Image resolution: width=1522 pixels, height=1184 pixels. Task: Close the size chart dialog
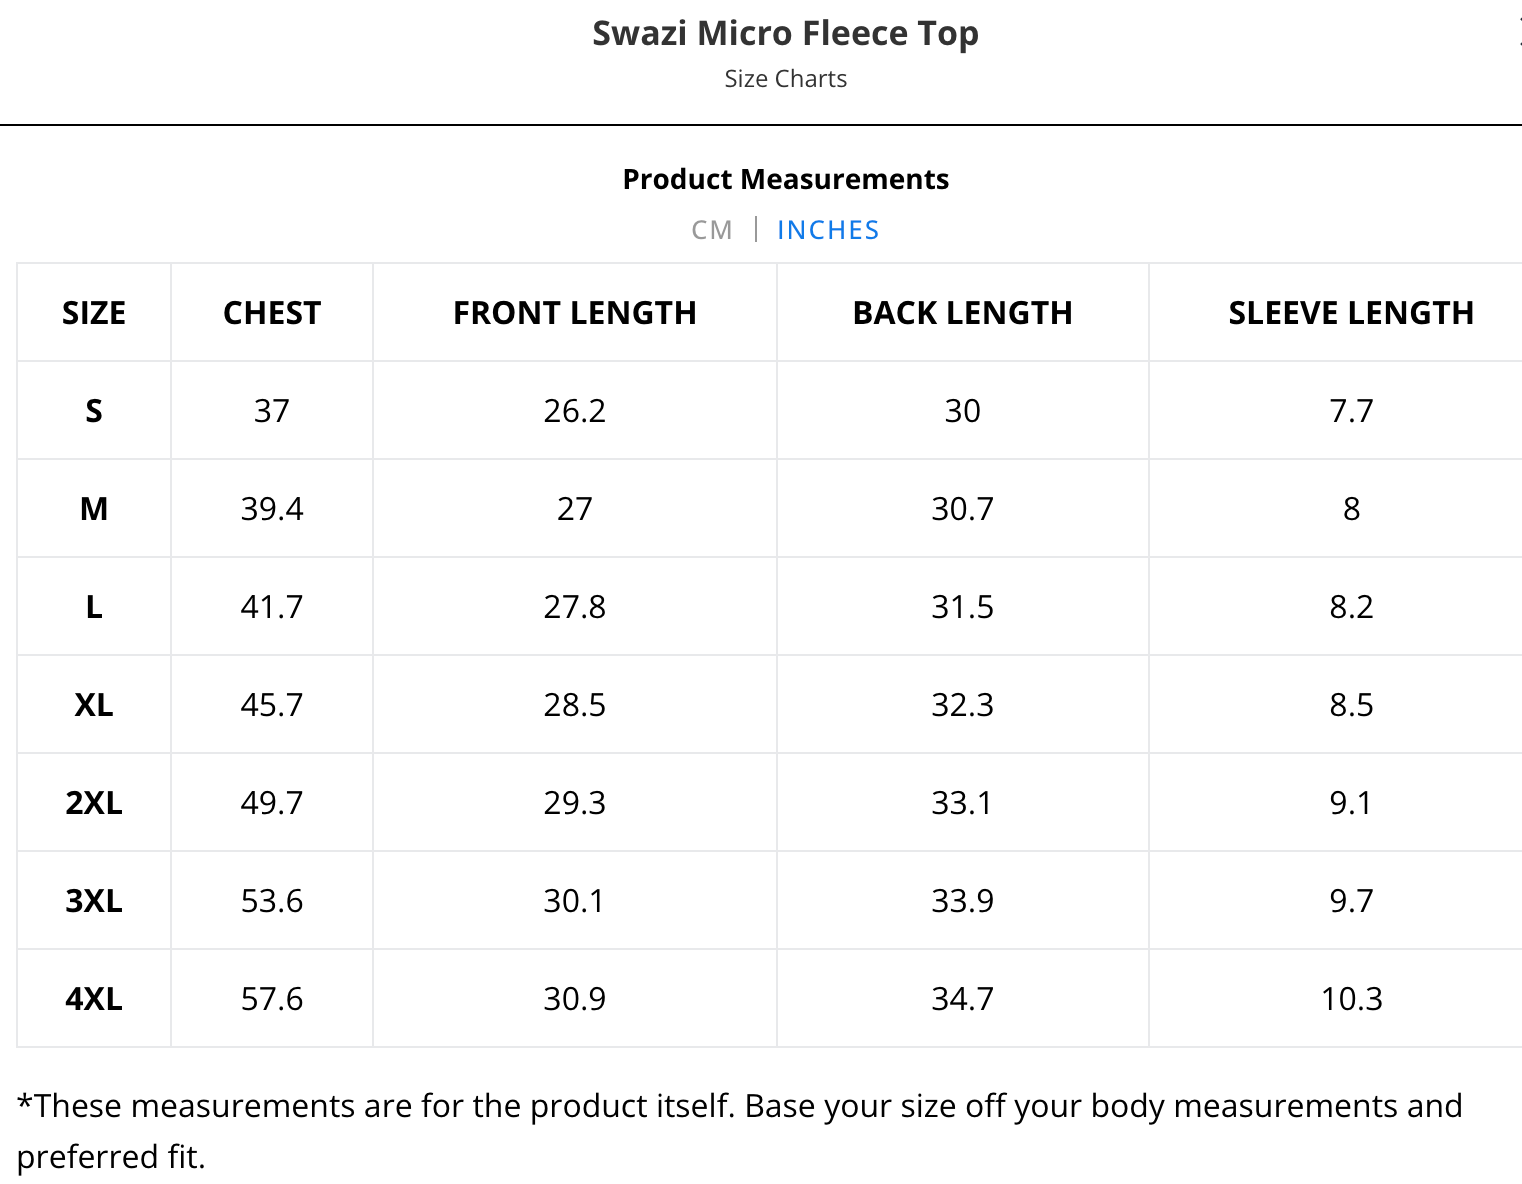click(x=1518, y=34)
